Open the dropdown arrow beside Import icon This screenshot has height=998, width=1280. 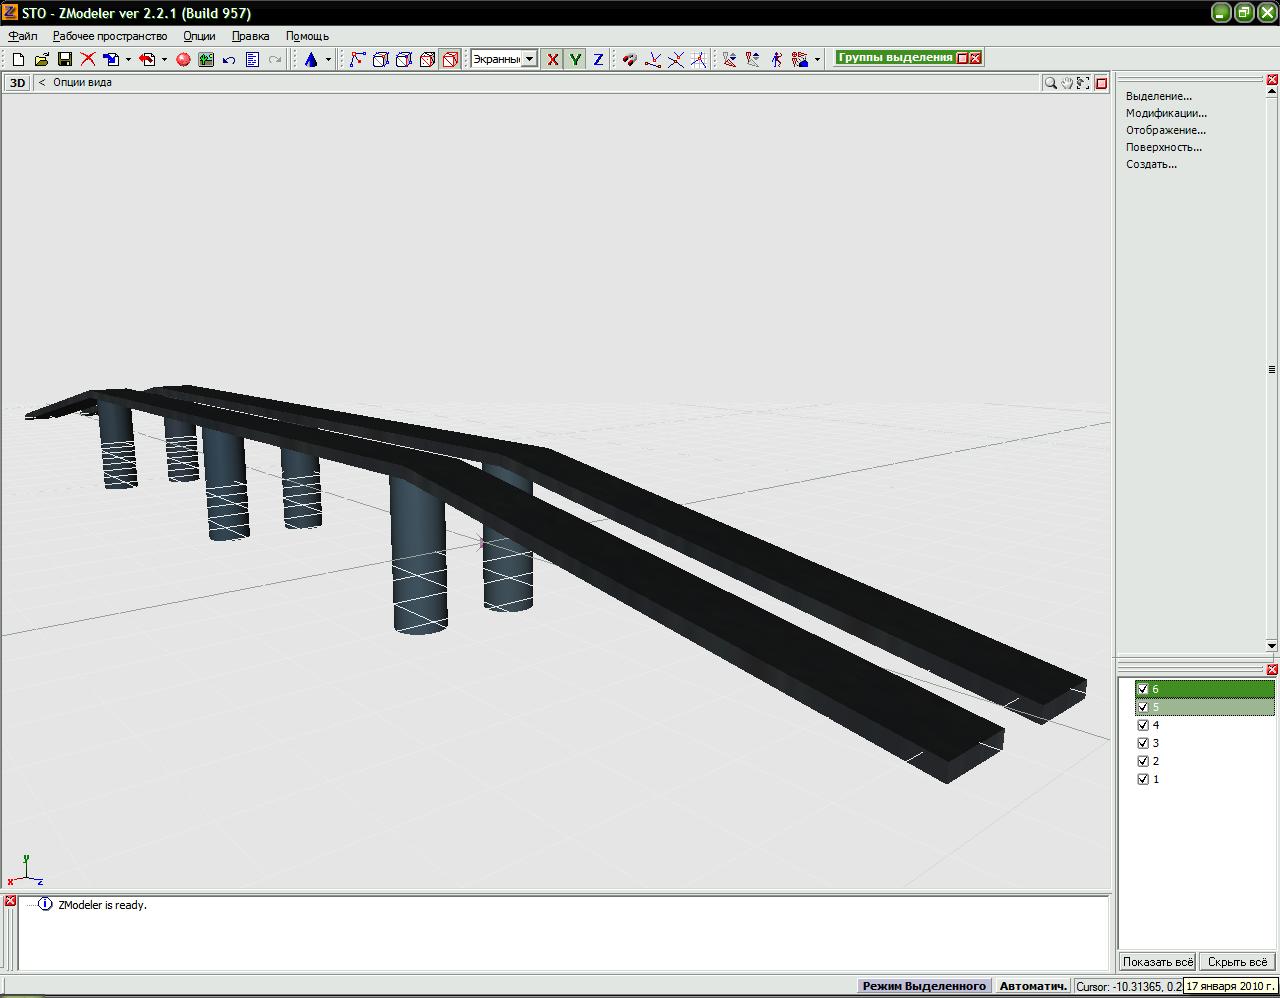click(128, 60)
